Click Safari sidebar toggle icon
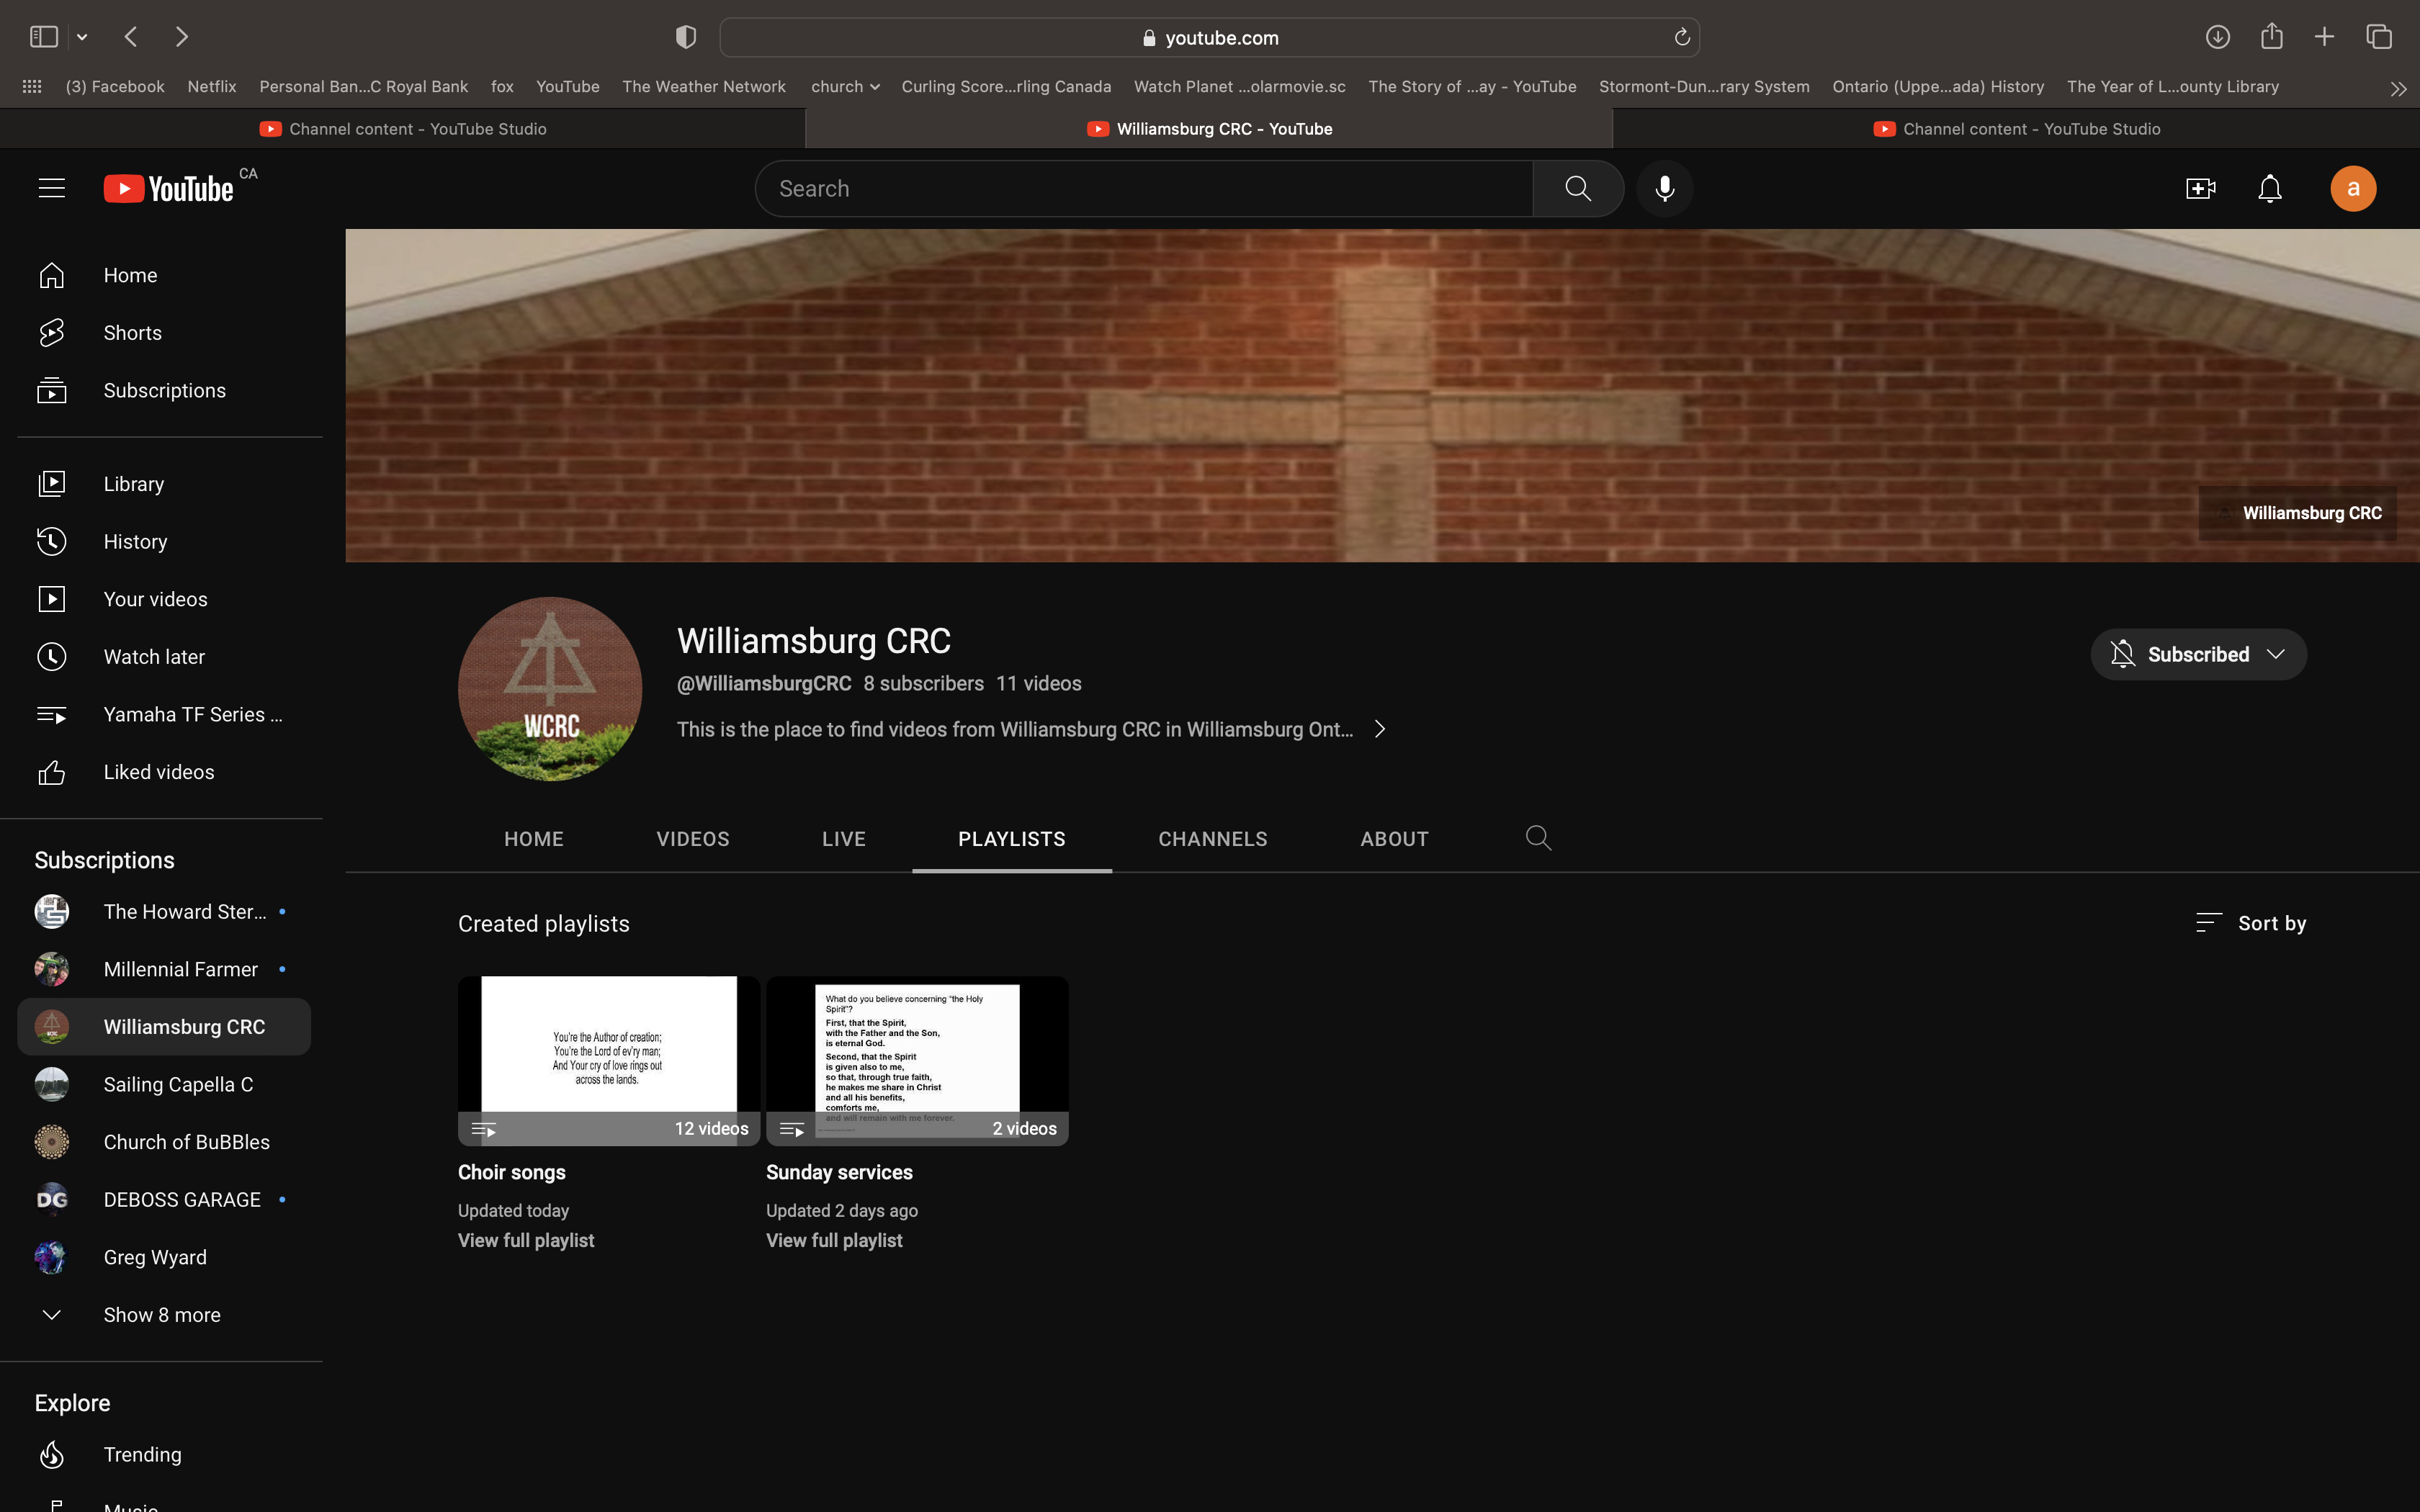2420x1512 pixels. pos(43,37)
